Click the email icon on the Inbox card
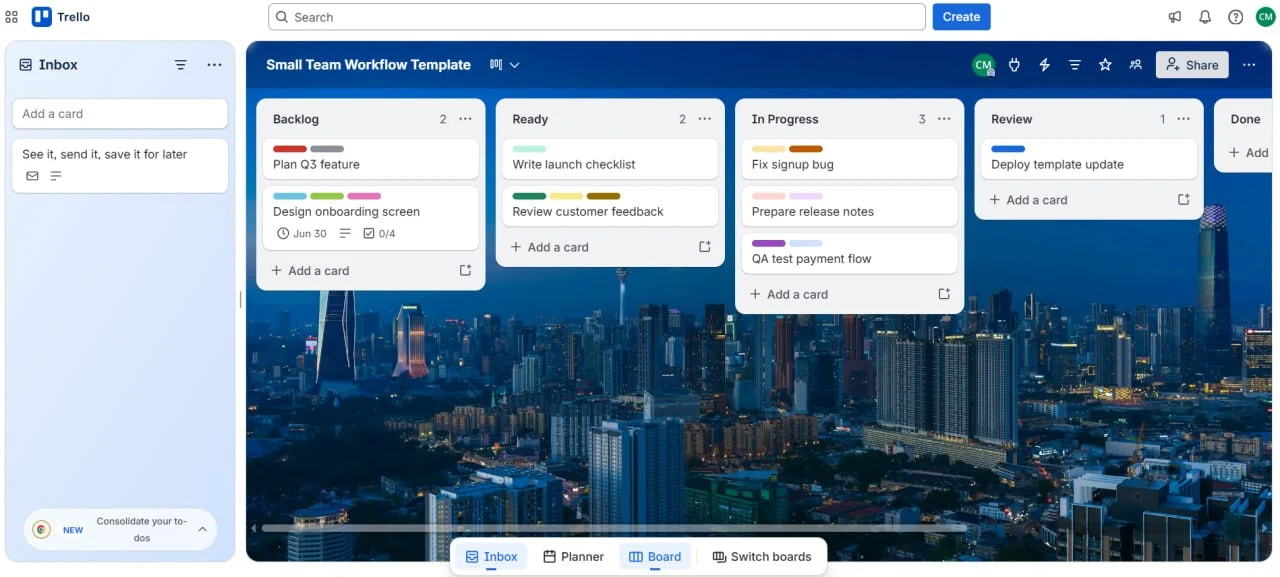Viewport: 1280px width, 577px height. click(x=33, y=176)
